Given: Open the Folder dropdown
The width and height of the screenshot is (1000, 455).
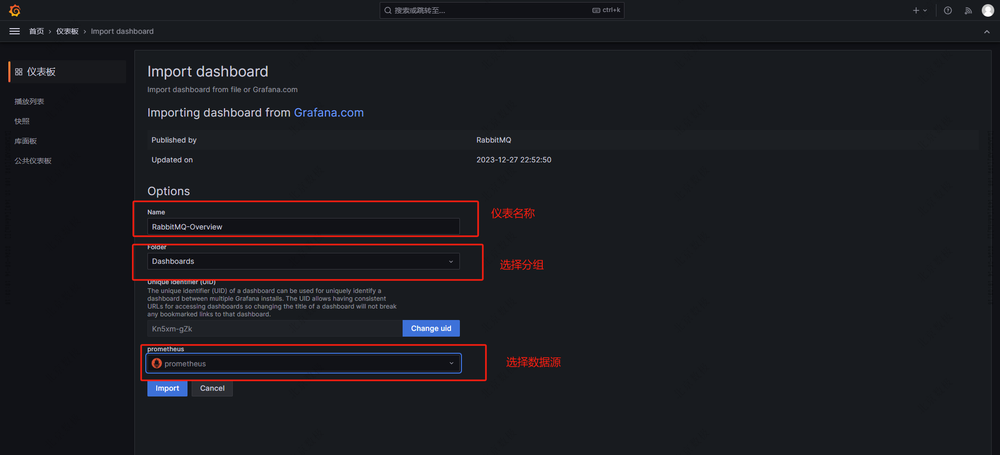Looking at the screenshot, I should click(x=304, y=261).
